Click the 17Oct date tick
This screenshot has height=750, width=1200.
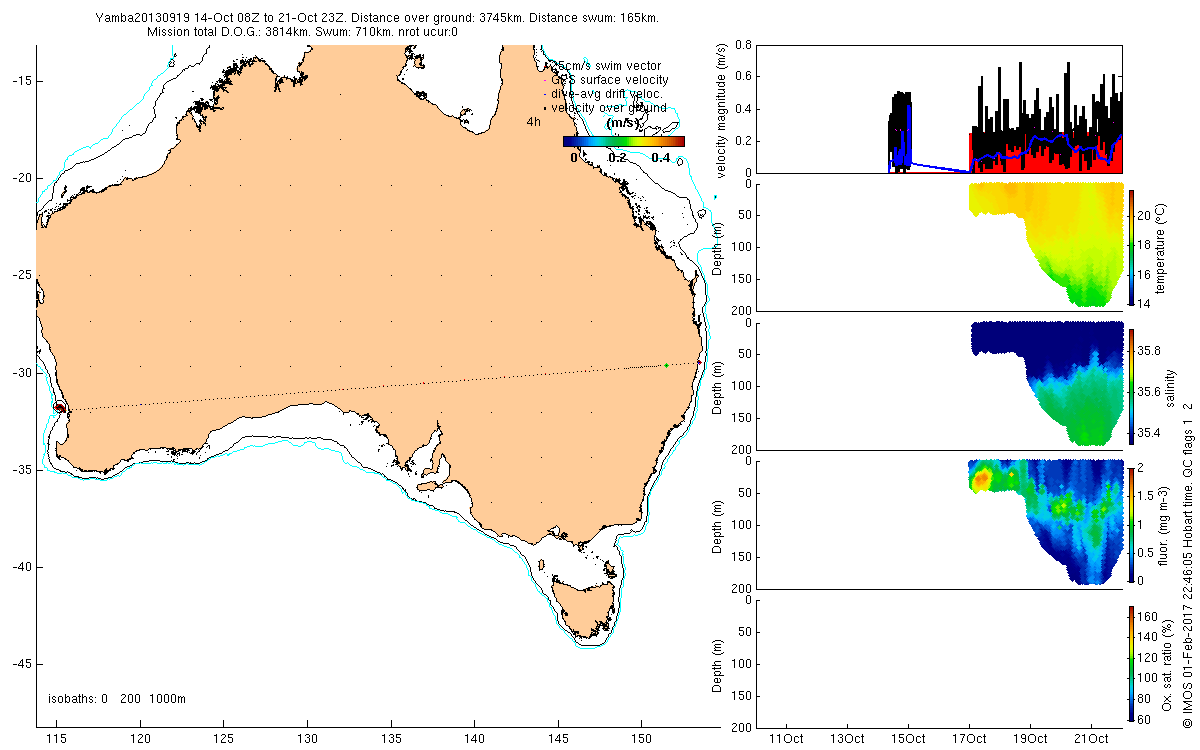(970, 739)
